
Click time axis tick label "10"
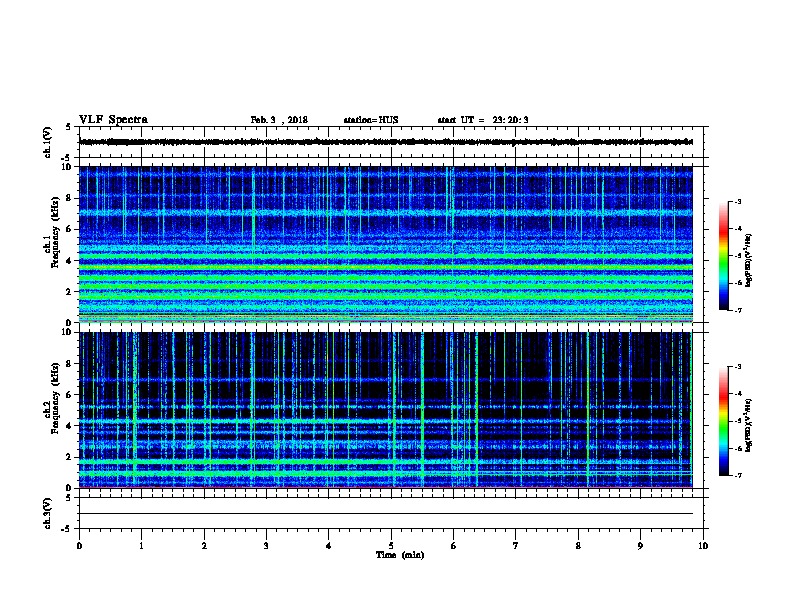703,546
